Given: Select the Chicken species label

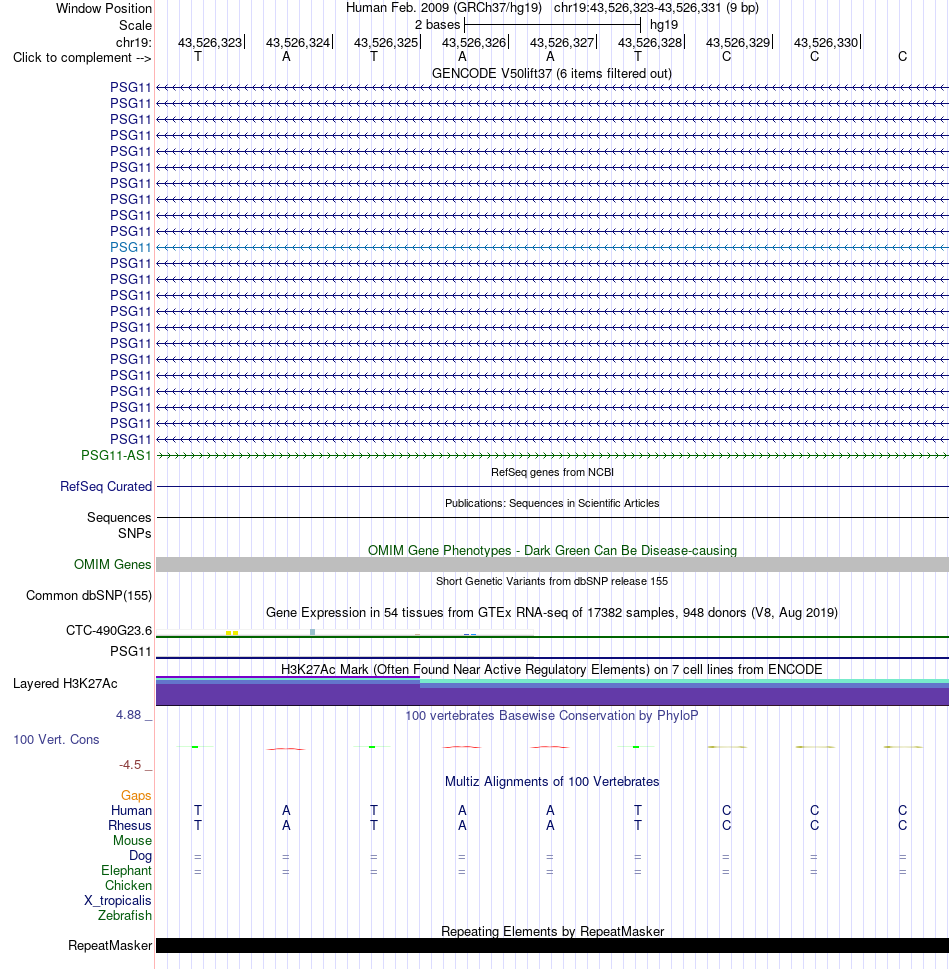Looking at the screenshot, I should (x=128, y=886).
